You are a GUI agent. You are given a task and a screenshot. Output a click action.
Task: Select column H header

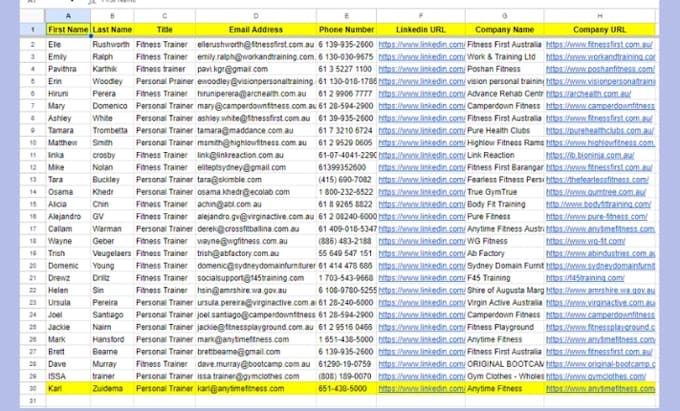coord(600,16)
